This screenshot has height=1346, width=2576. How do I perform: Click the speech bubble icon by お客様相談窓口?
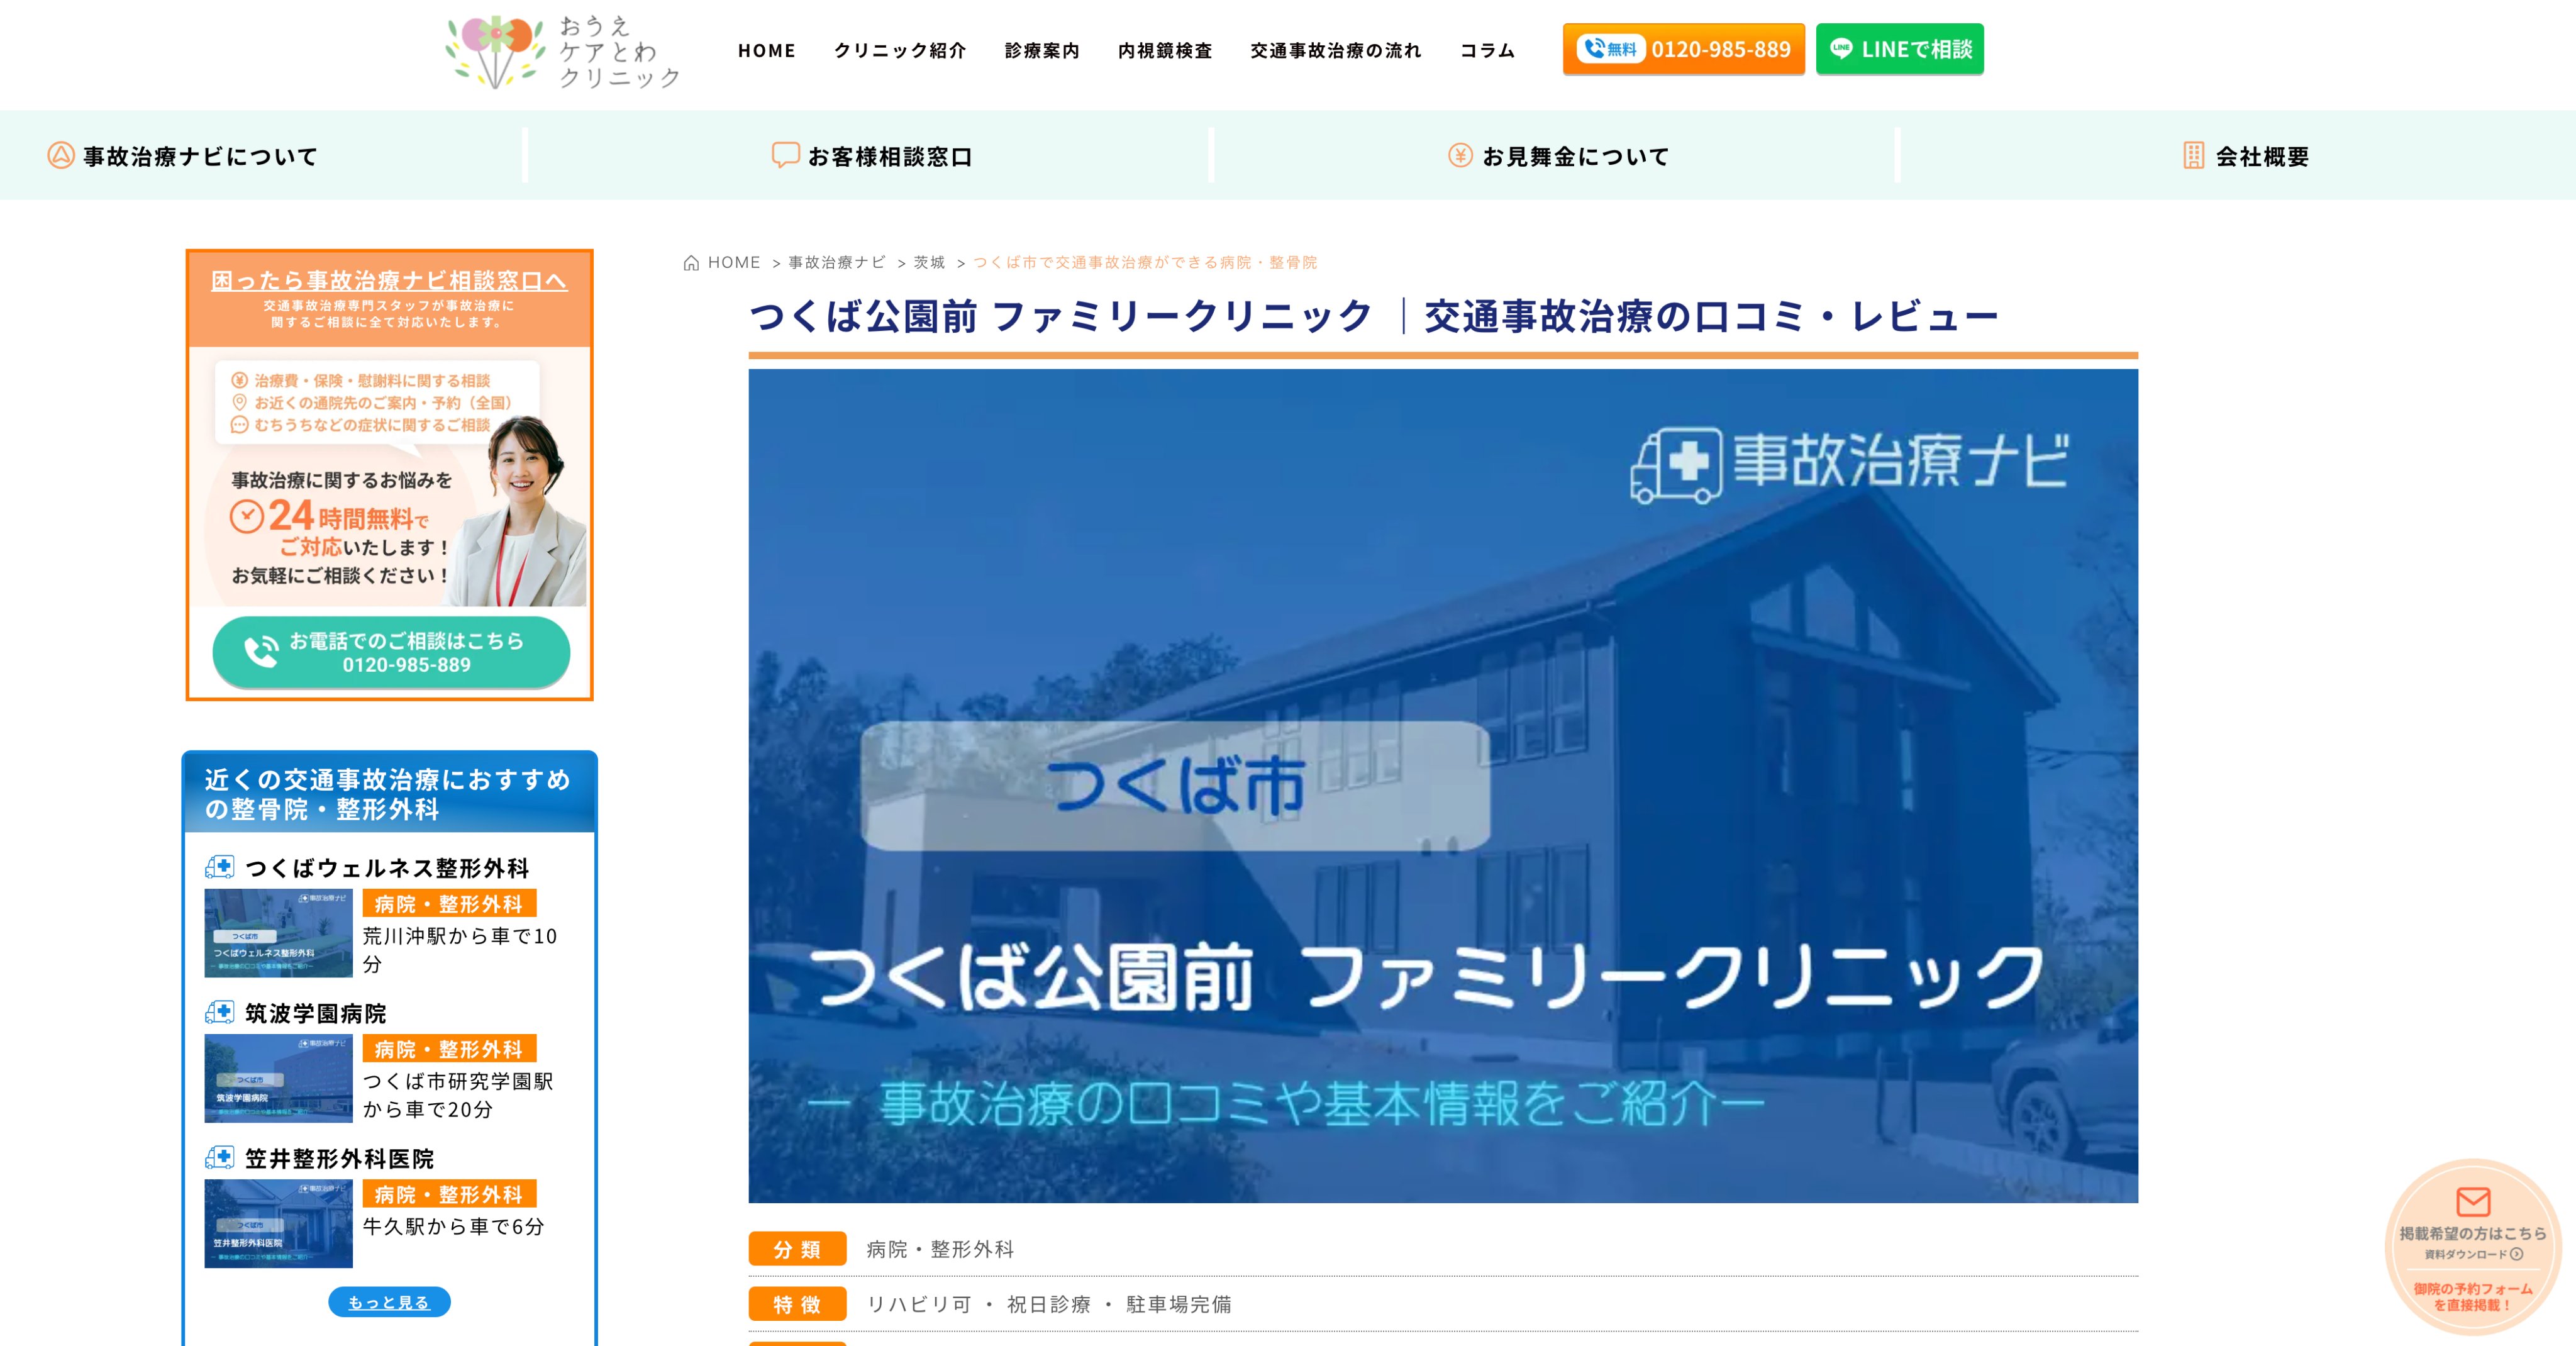[x=785, y=155]
